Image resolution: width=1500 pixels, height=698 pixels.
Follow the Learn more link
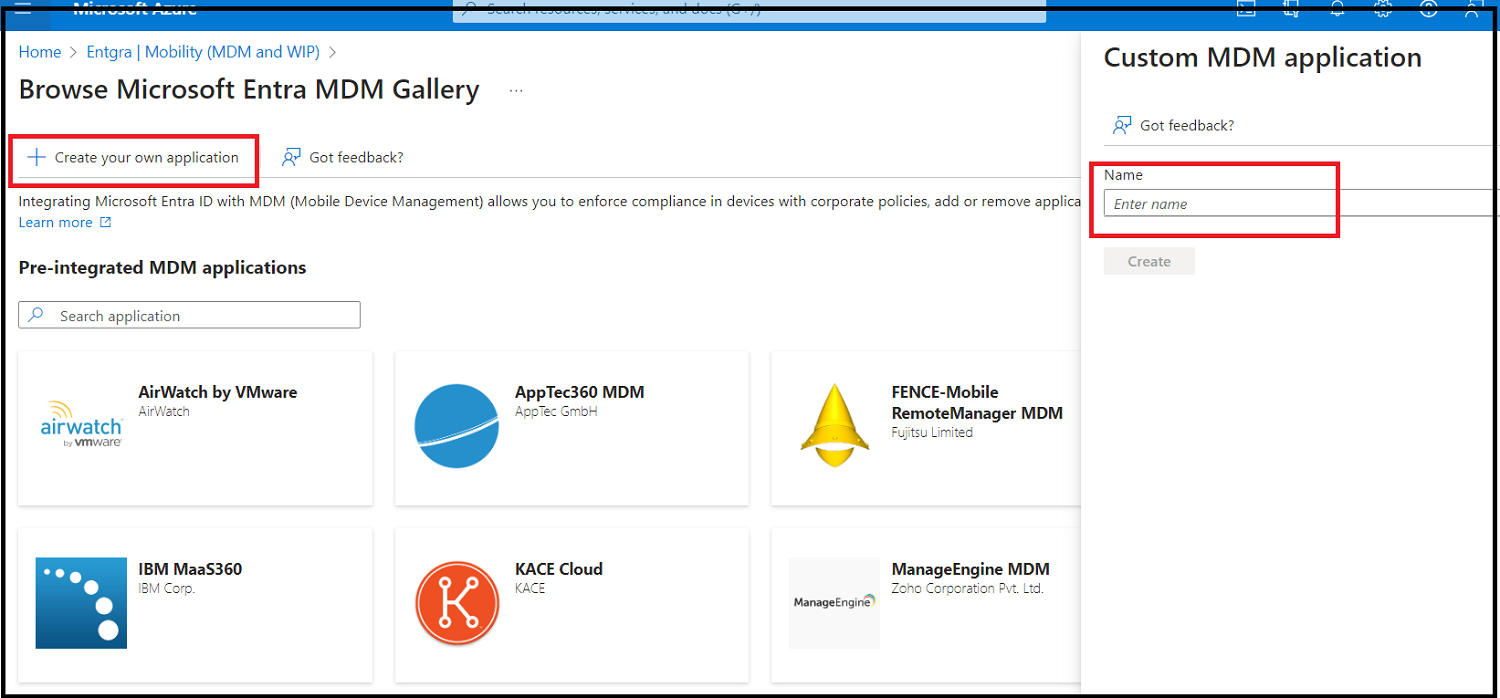pyautogui.click(x=55, y=222)
